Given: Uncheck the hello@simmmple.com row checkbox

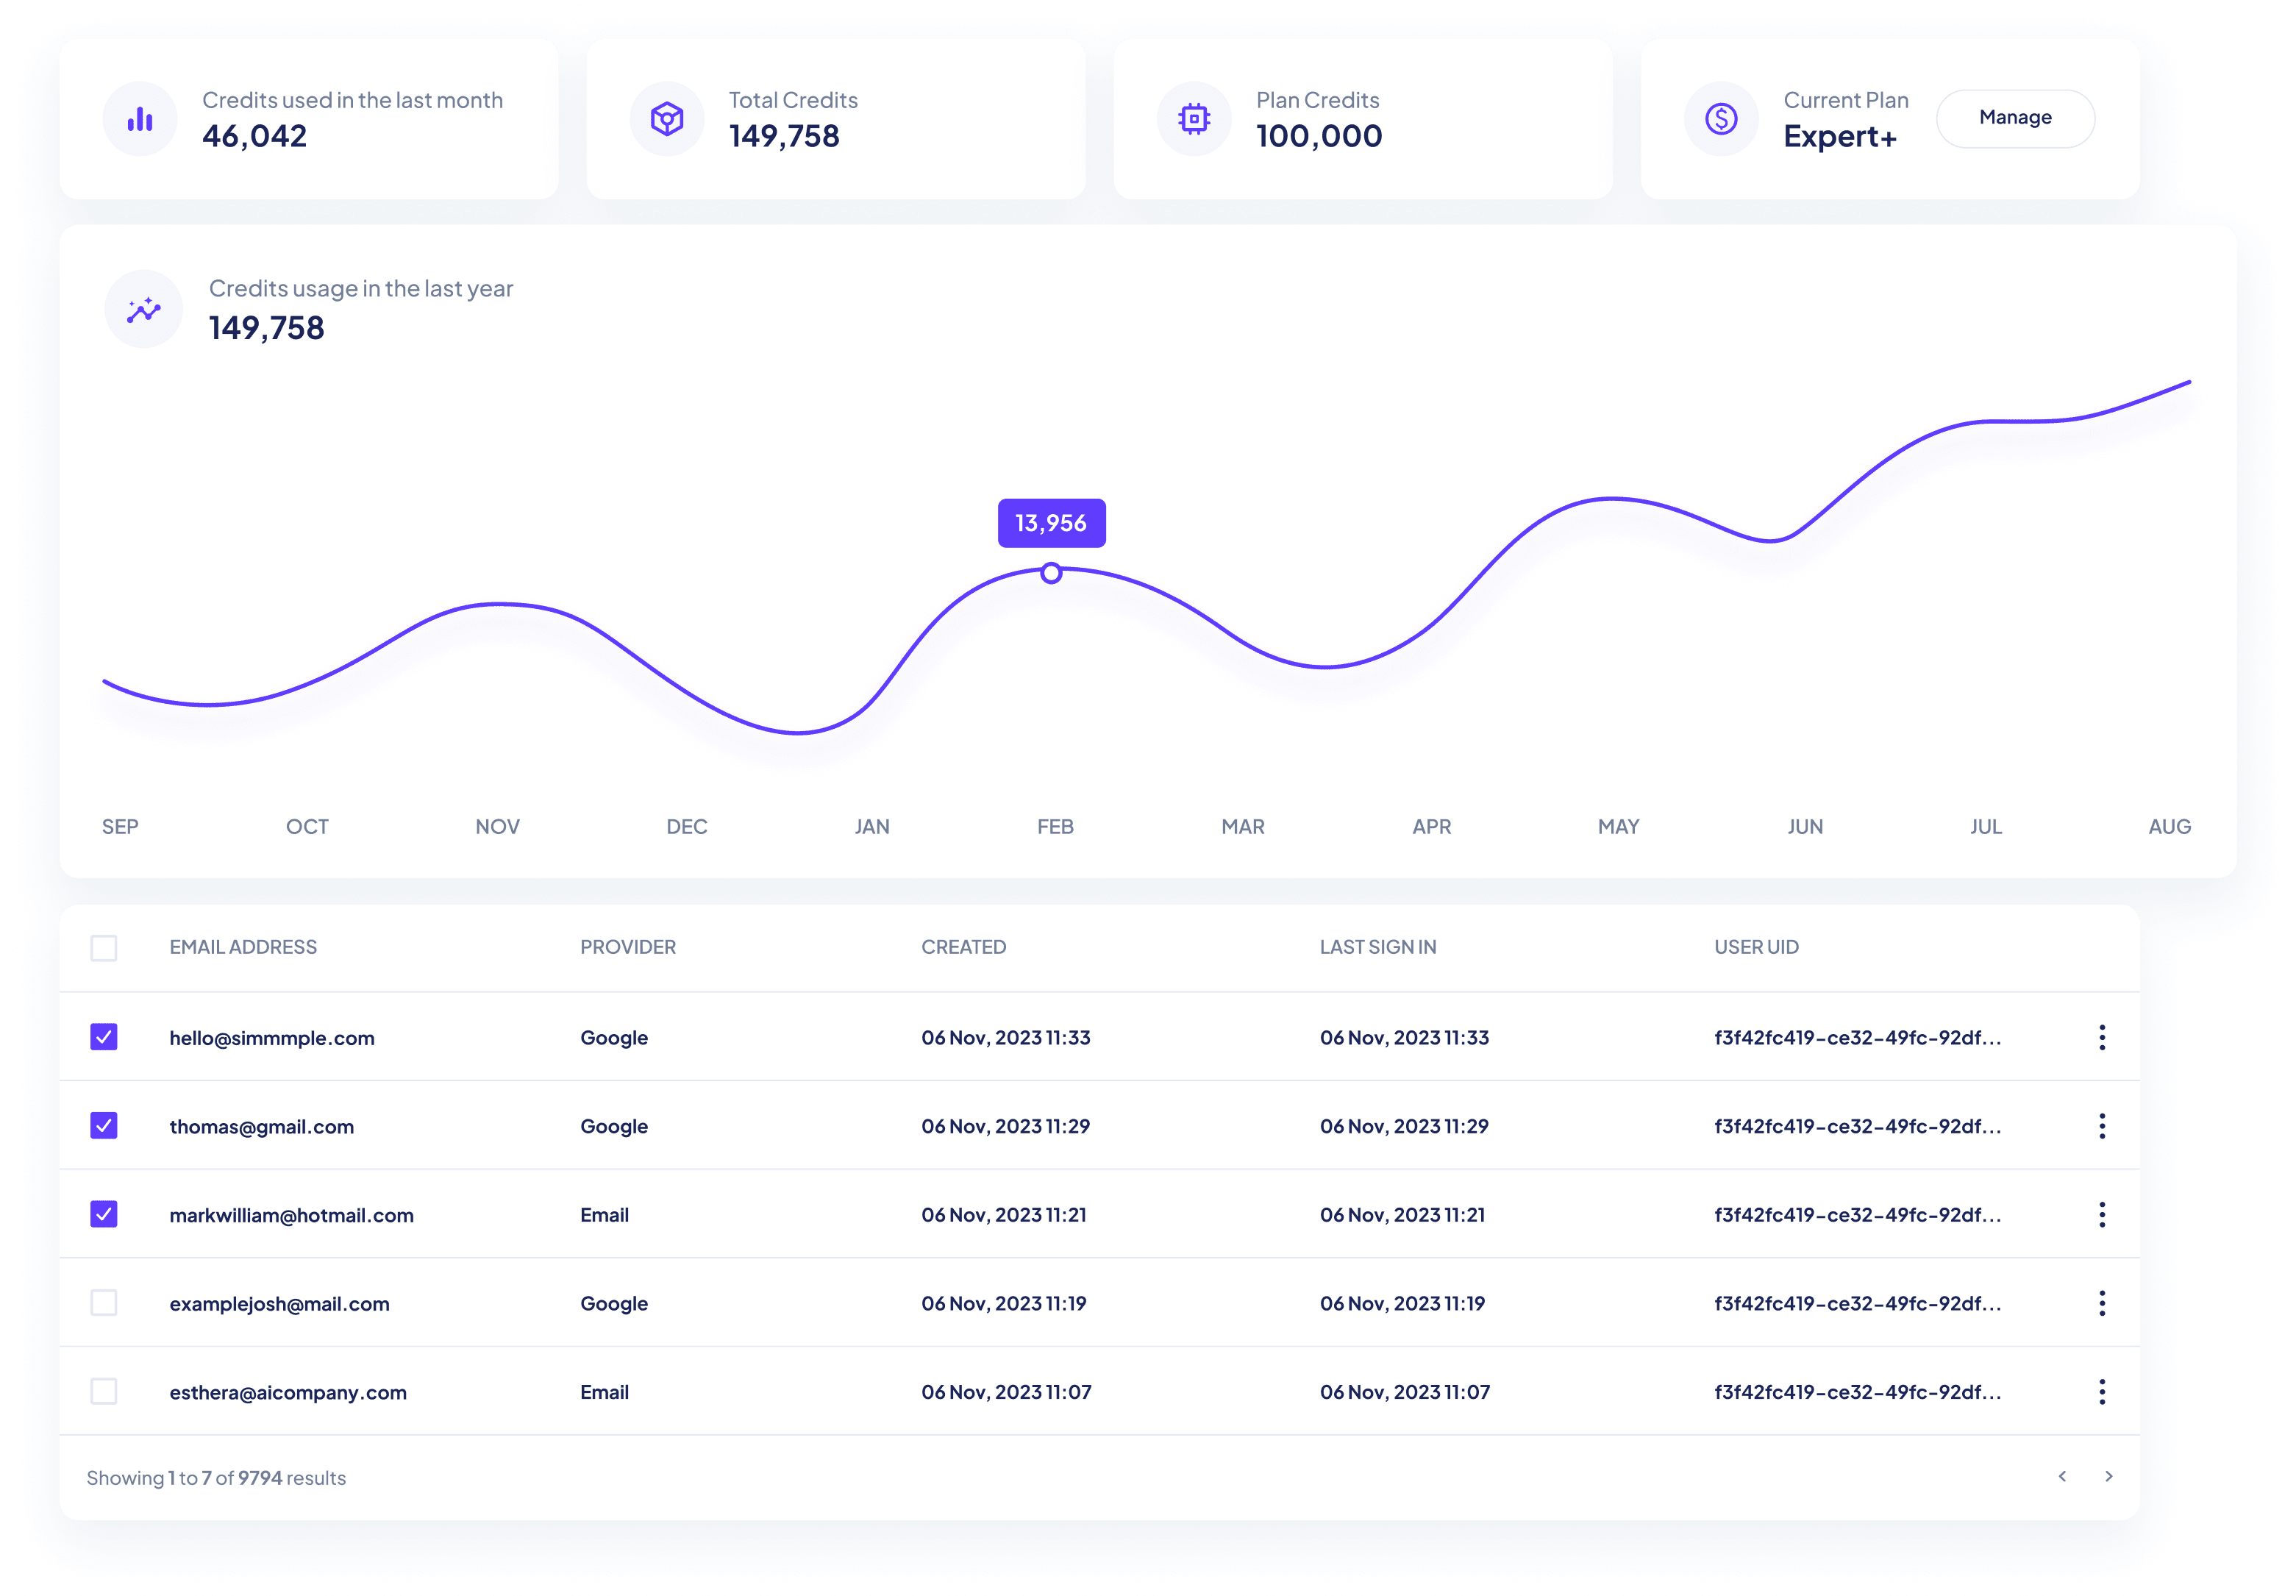Looking at the screenshot, I should pos(104,1037).
